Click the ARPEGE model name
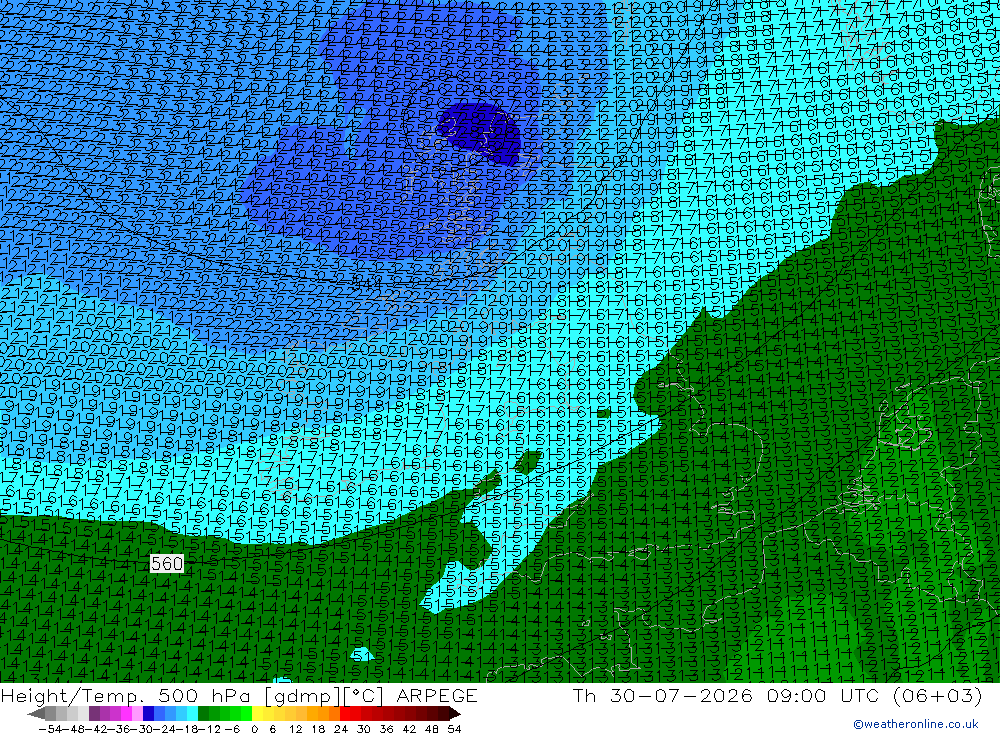Image resolution: width=1000 pixels, height=733 pixels. point(437,695)
